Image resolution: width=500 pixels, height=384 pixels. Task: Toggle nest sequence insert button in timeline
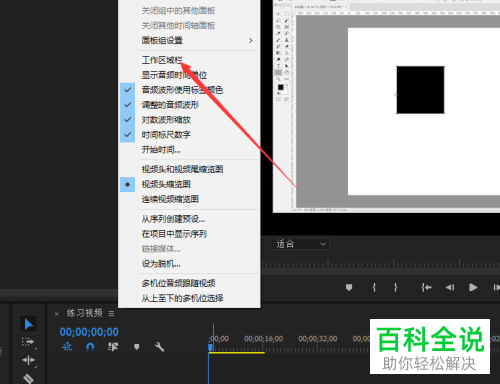point(67,347)
